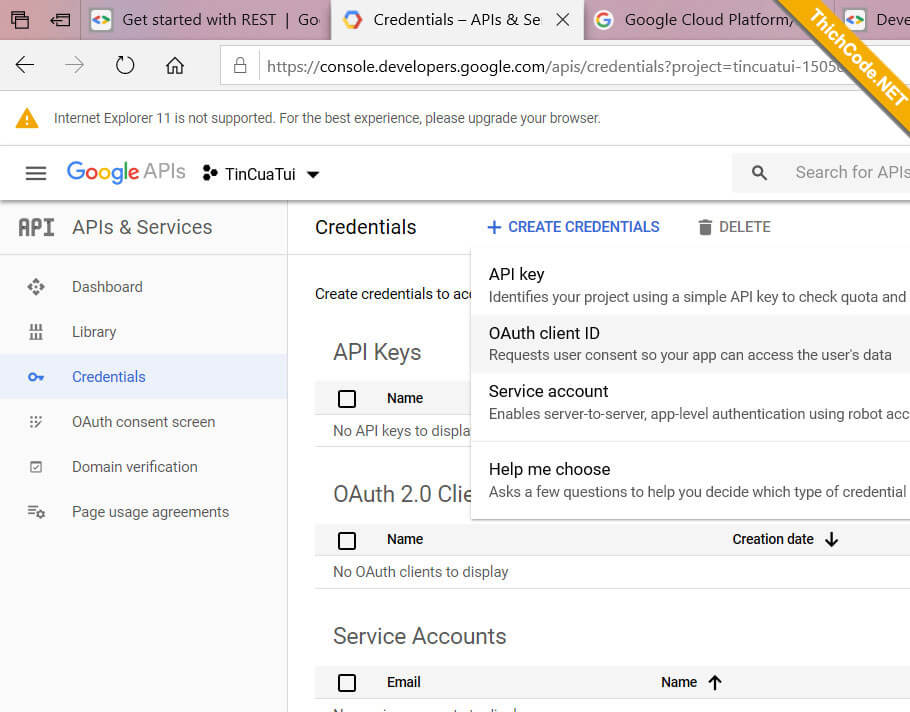910x712 pixels.
Task: Click 'No OAuth clients to display' text
Action: pyautogui.click(x=420, y=572)
